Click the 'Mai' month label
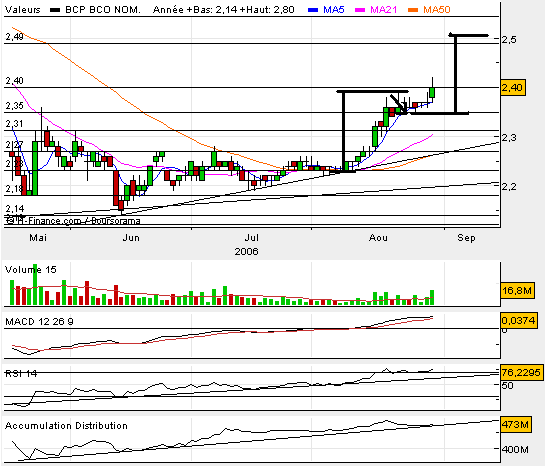This screenshot has height=466, width=545. click(38, 238)
